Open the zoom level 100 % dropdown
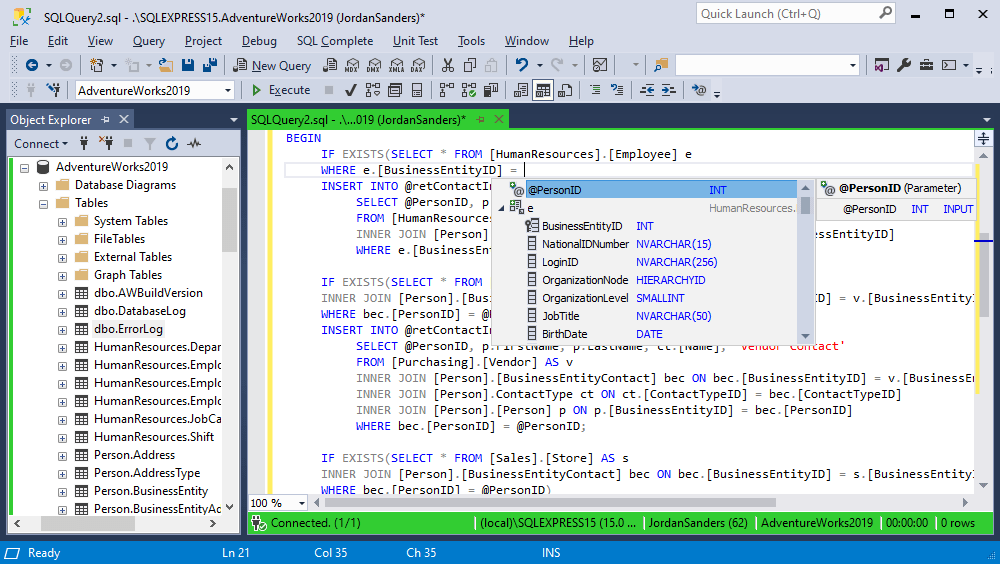 [302, 503]
